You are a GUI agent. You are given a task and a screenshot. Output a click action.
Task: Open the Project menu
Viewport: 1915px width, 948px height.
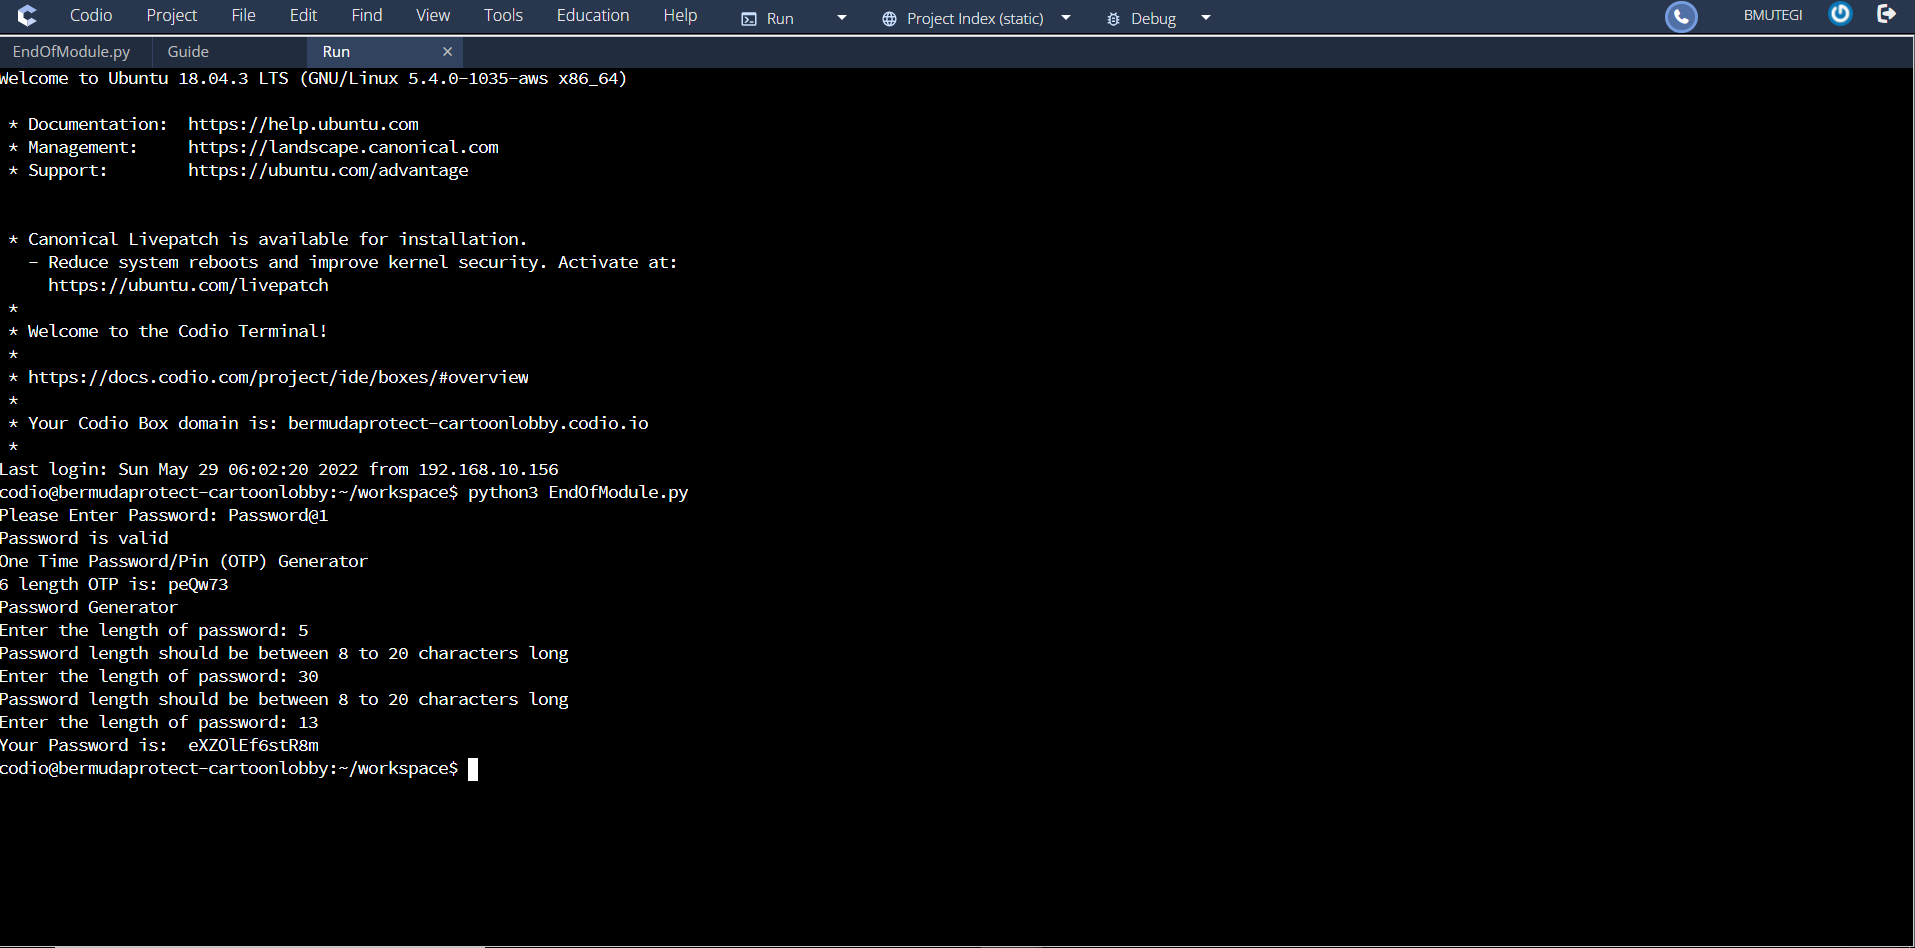[x=172, y=16]
